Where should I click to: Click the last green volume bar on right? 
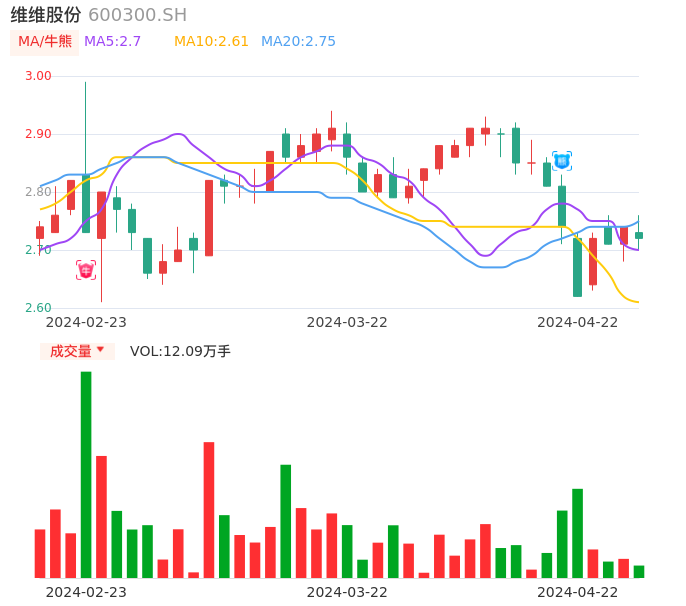pyautogui.click(x=639, y=572)
